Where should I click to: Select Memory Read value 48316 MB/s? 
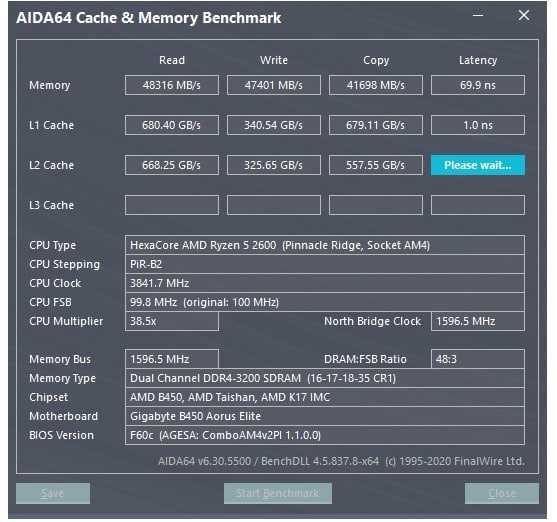pyautogui.click(x=172, y=85)
